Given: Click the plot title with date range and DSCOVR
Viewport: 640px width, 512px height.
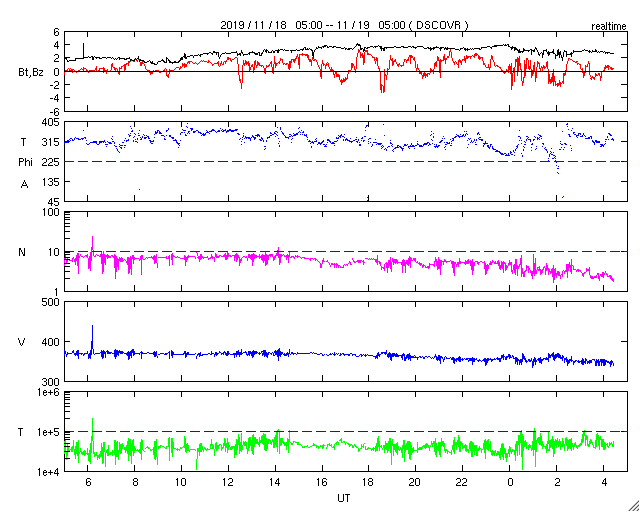Looking at the screenshot, I should [344, 25].
